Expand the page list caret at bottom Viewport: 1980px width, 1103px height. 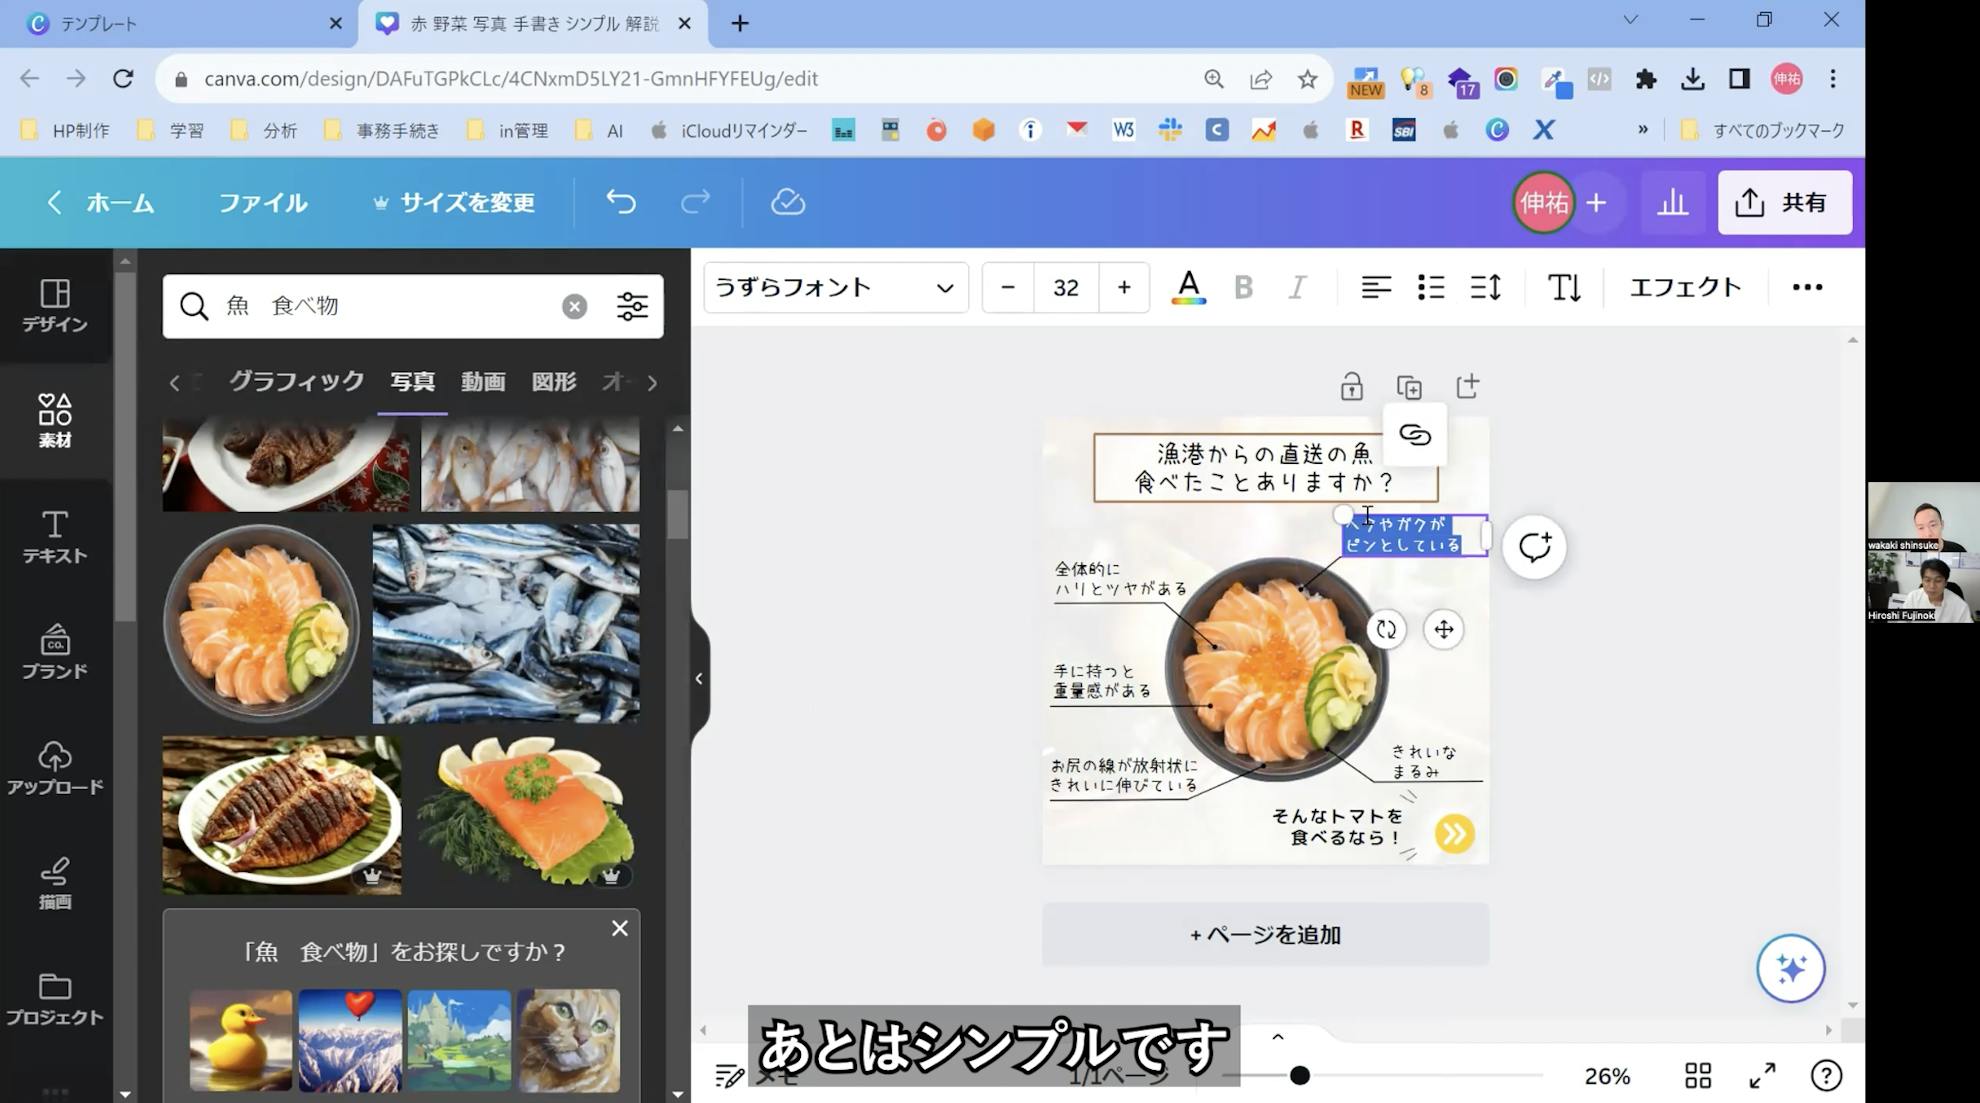coord(1277,1037)
